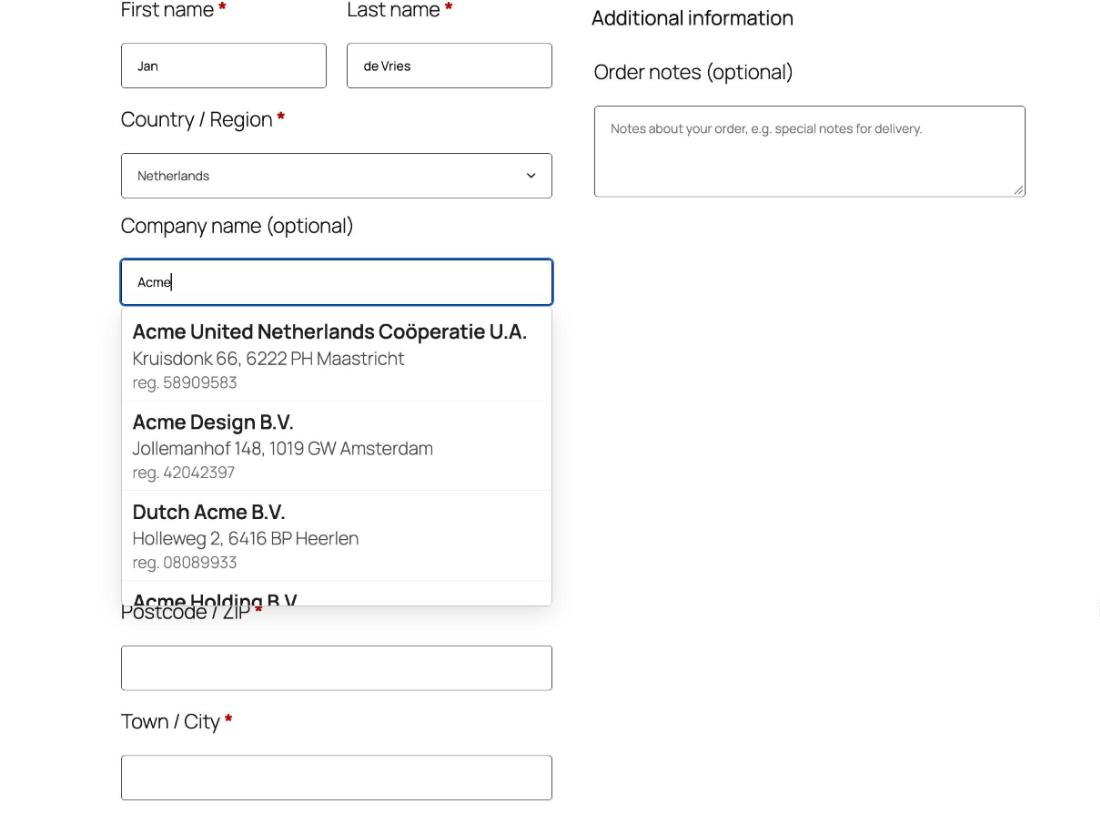
Task: Click the Company name (optional) label
Action: (x=236, y=226)
